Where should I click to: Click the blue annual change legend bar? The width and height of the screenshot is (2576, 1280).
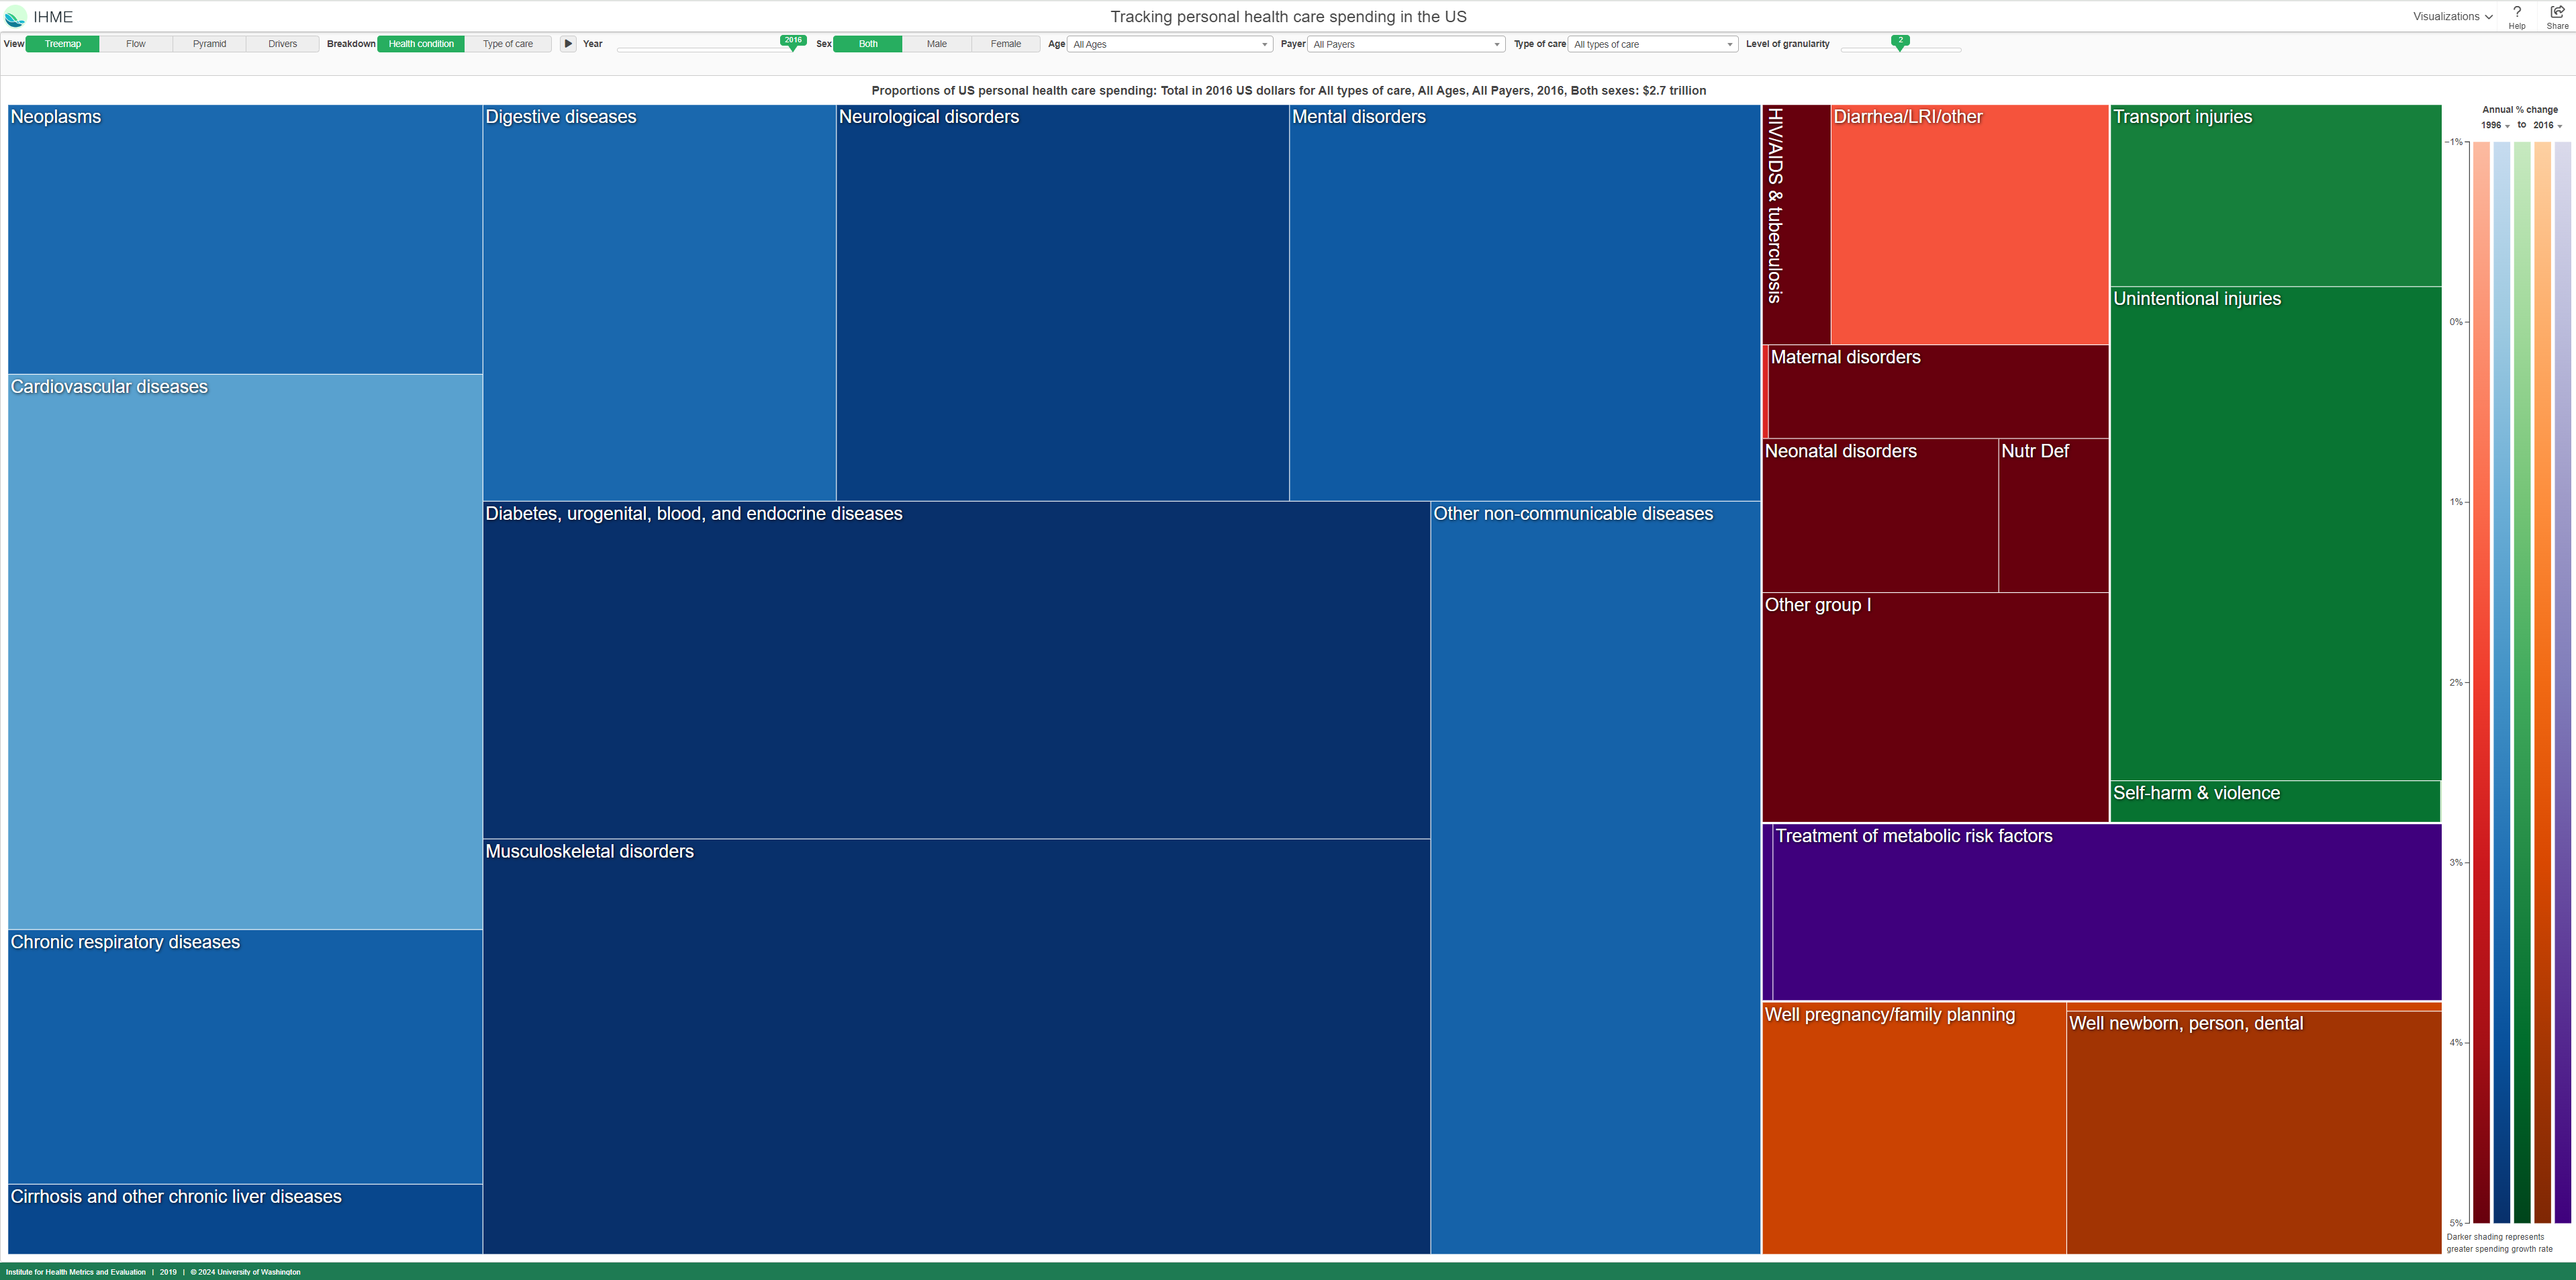pos(2502,682)
